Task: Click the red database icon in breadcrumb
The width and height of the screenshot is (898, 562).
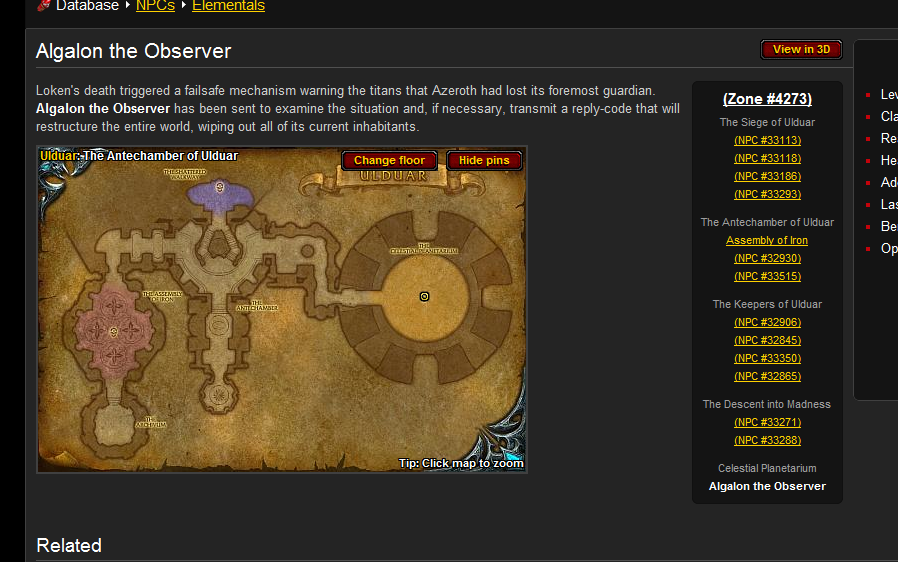Action: pos(44,6)
